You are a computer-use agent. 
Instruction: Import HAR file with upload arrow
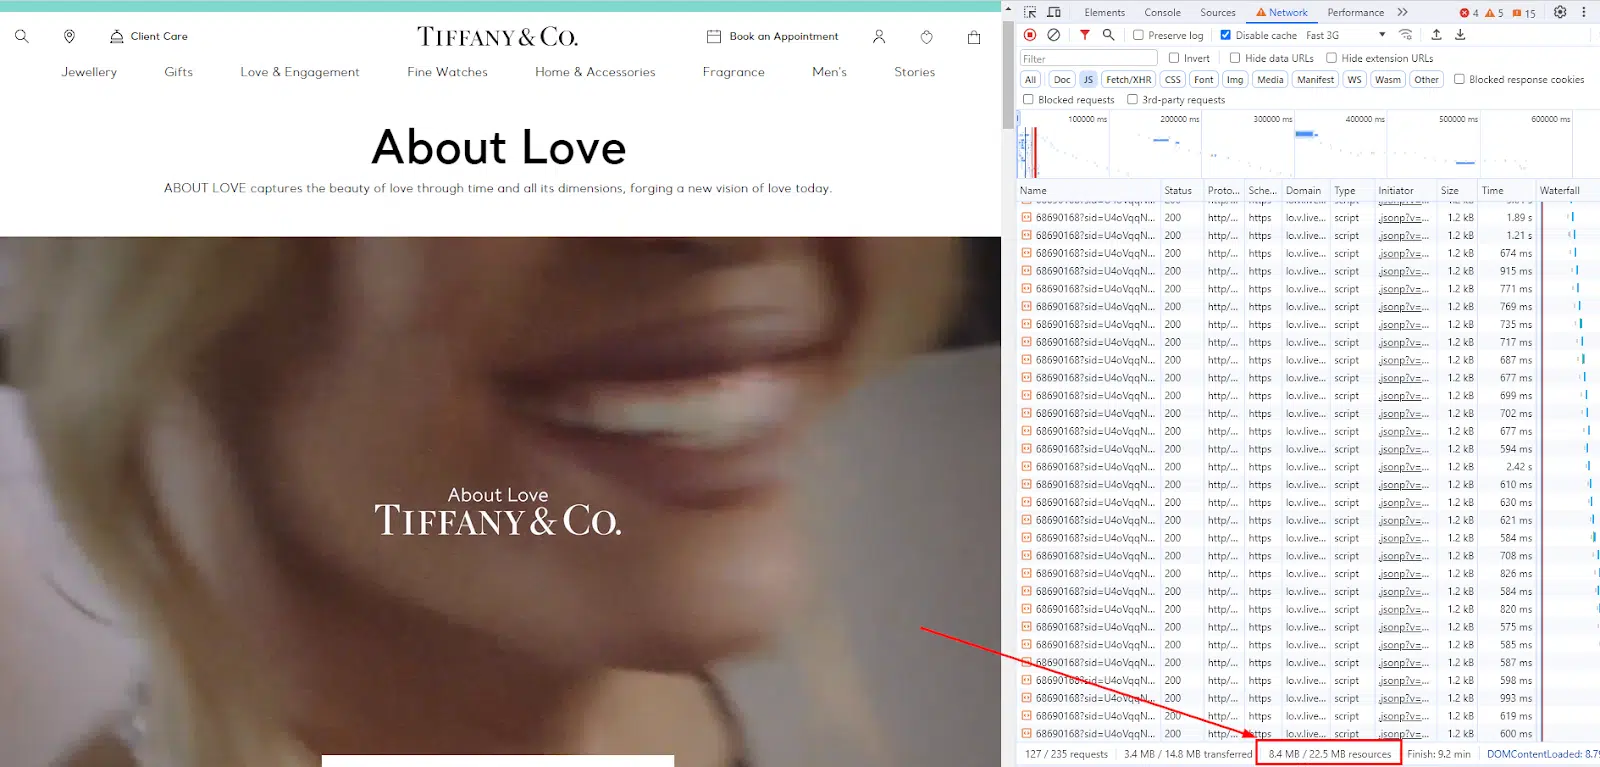1437,35
